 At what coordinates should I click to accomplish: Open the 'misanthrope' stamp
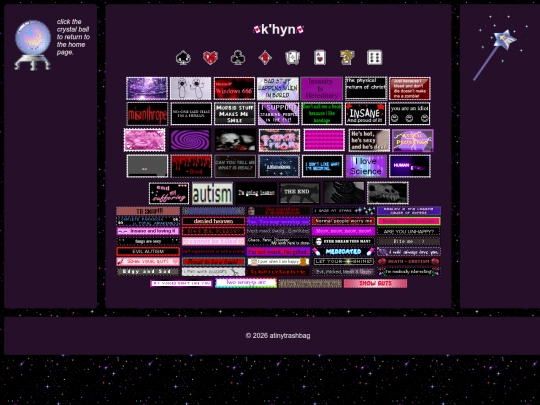point(147,114)
